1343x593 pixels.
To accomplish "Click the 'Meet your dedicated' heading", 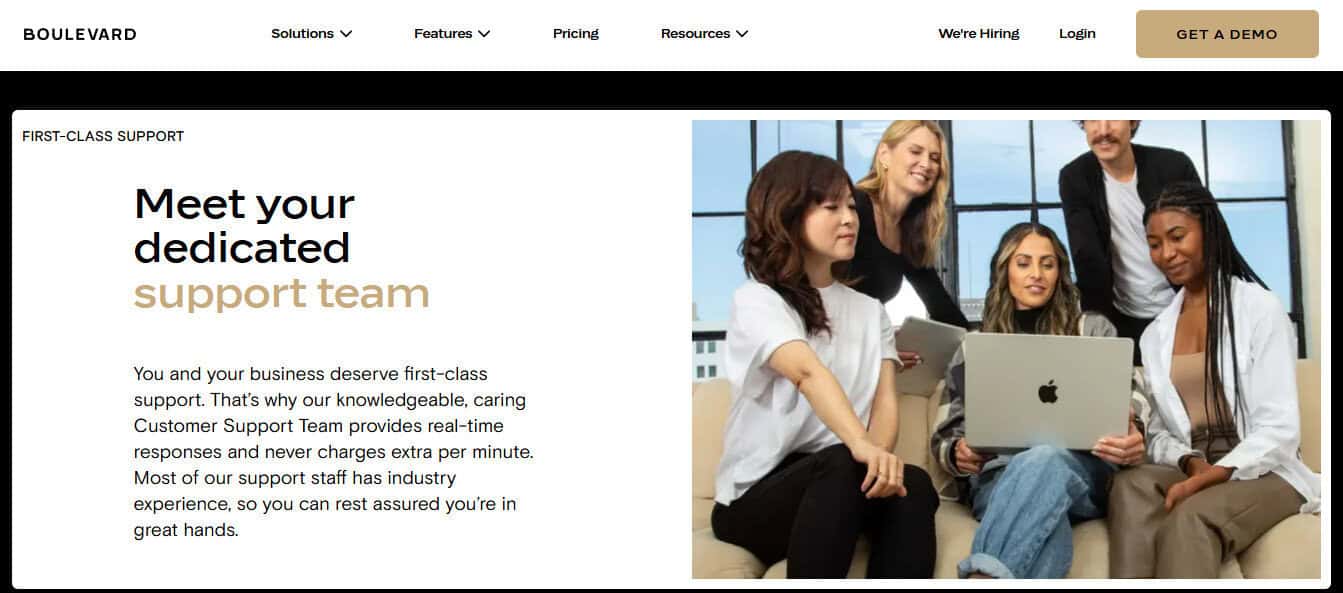I will coord(245,225).
